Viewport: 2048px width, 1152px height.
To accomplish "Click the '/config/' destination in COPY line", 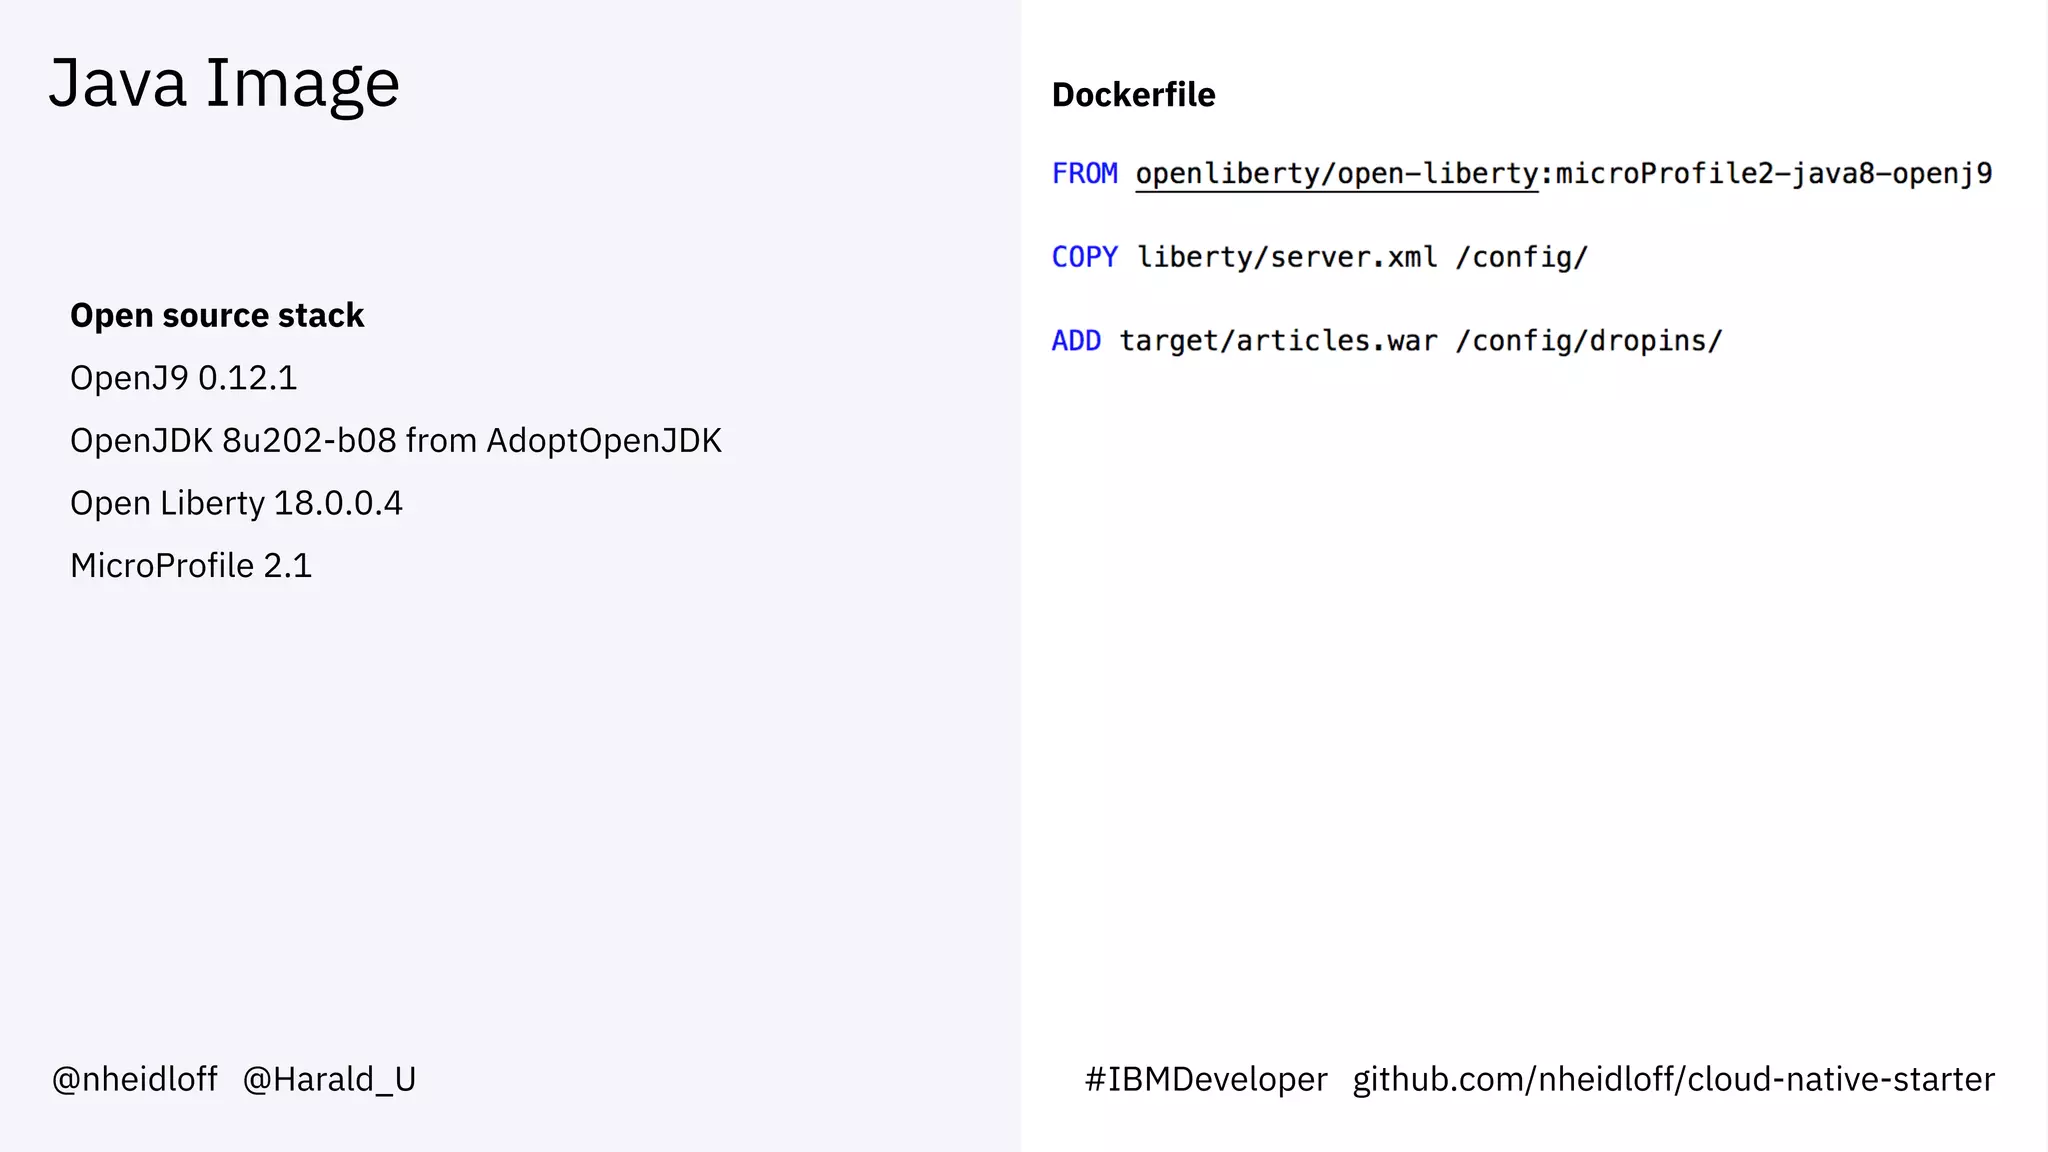I will pos(1521,258).
